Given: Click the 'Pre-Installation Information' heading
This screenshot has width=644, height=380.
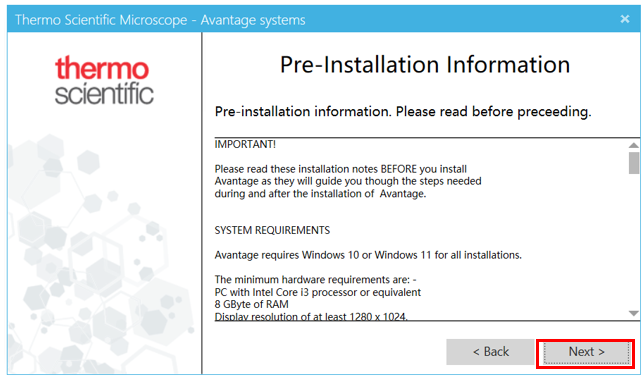Looking at the screenshot, I should pyautogui.click(x=425, y=65).
